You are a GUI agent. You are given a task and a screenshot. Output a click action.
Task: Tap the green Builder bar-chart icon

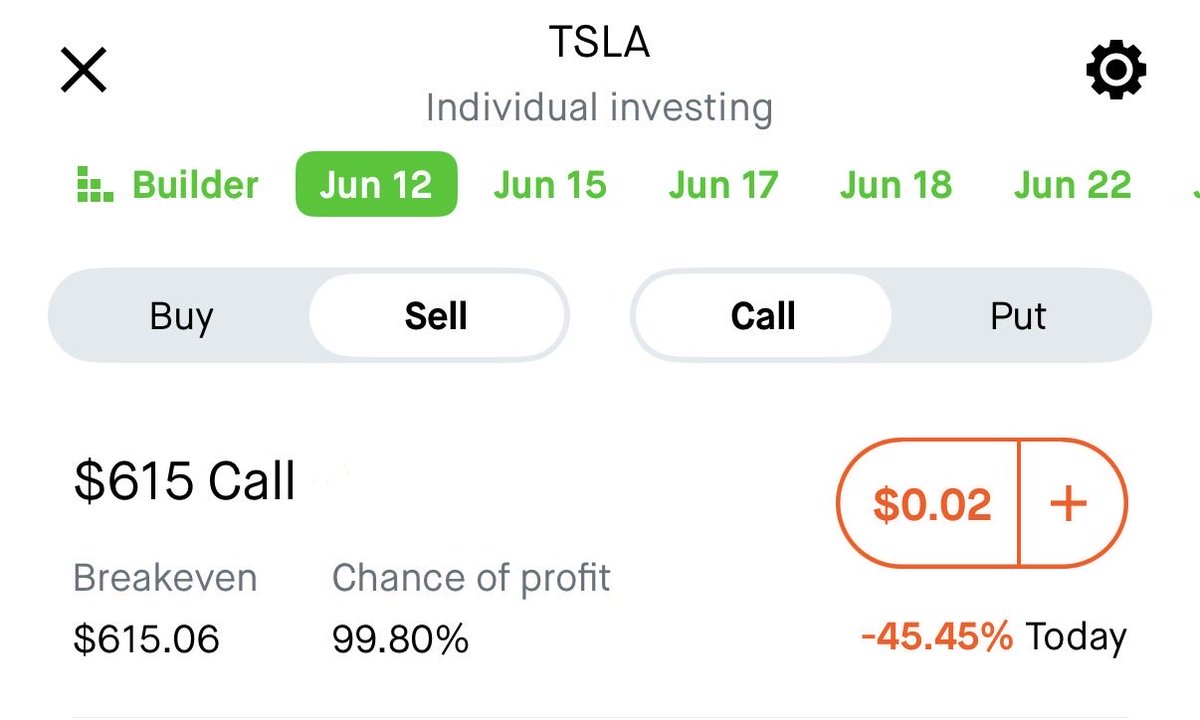95,185
